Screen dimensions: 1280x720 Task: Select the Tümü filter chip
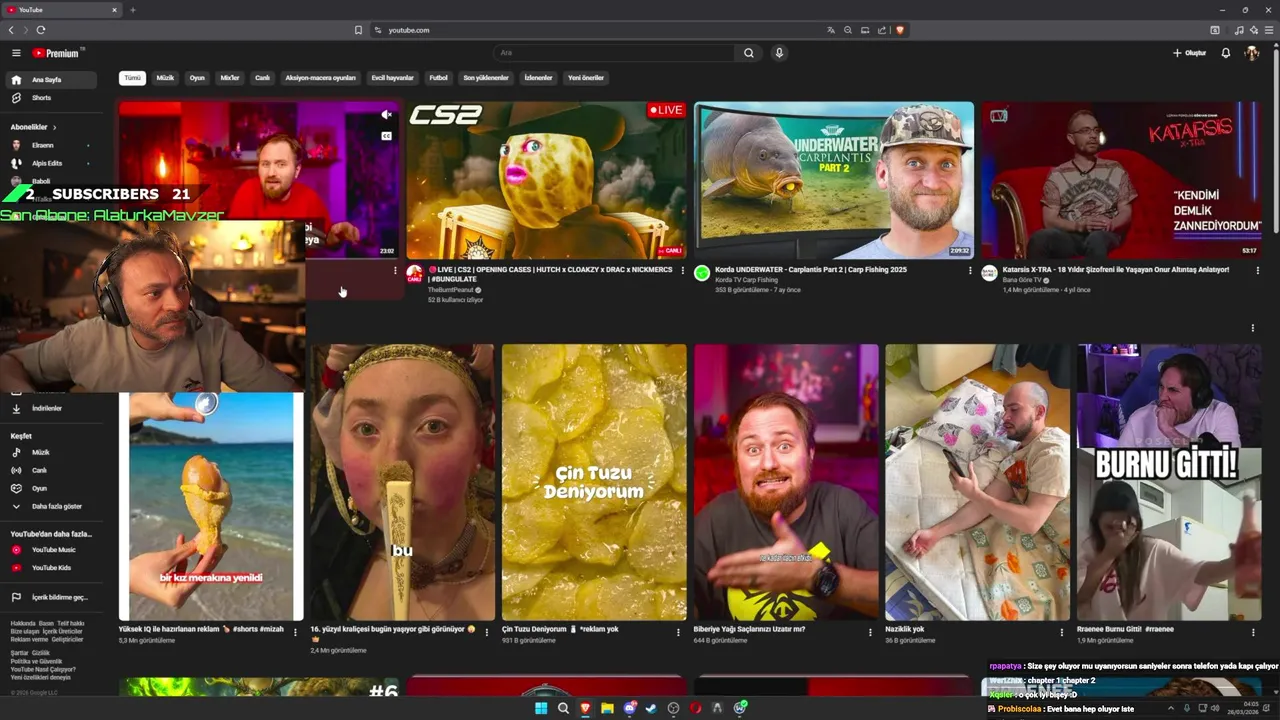tap(132, 78)
